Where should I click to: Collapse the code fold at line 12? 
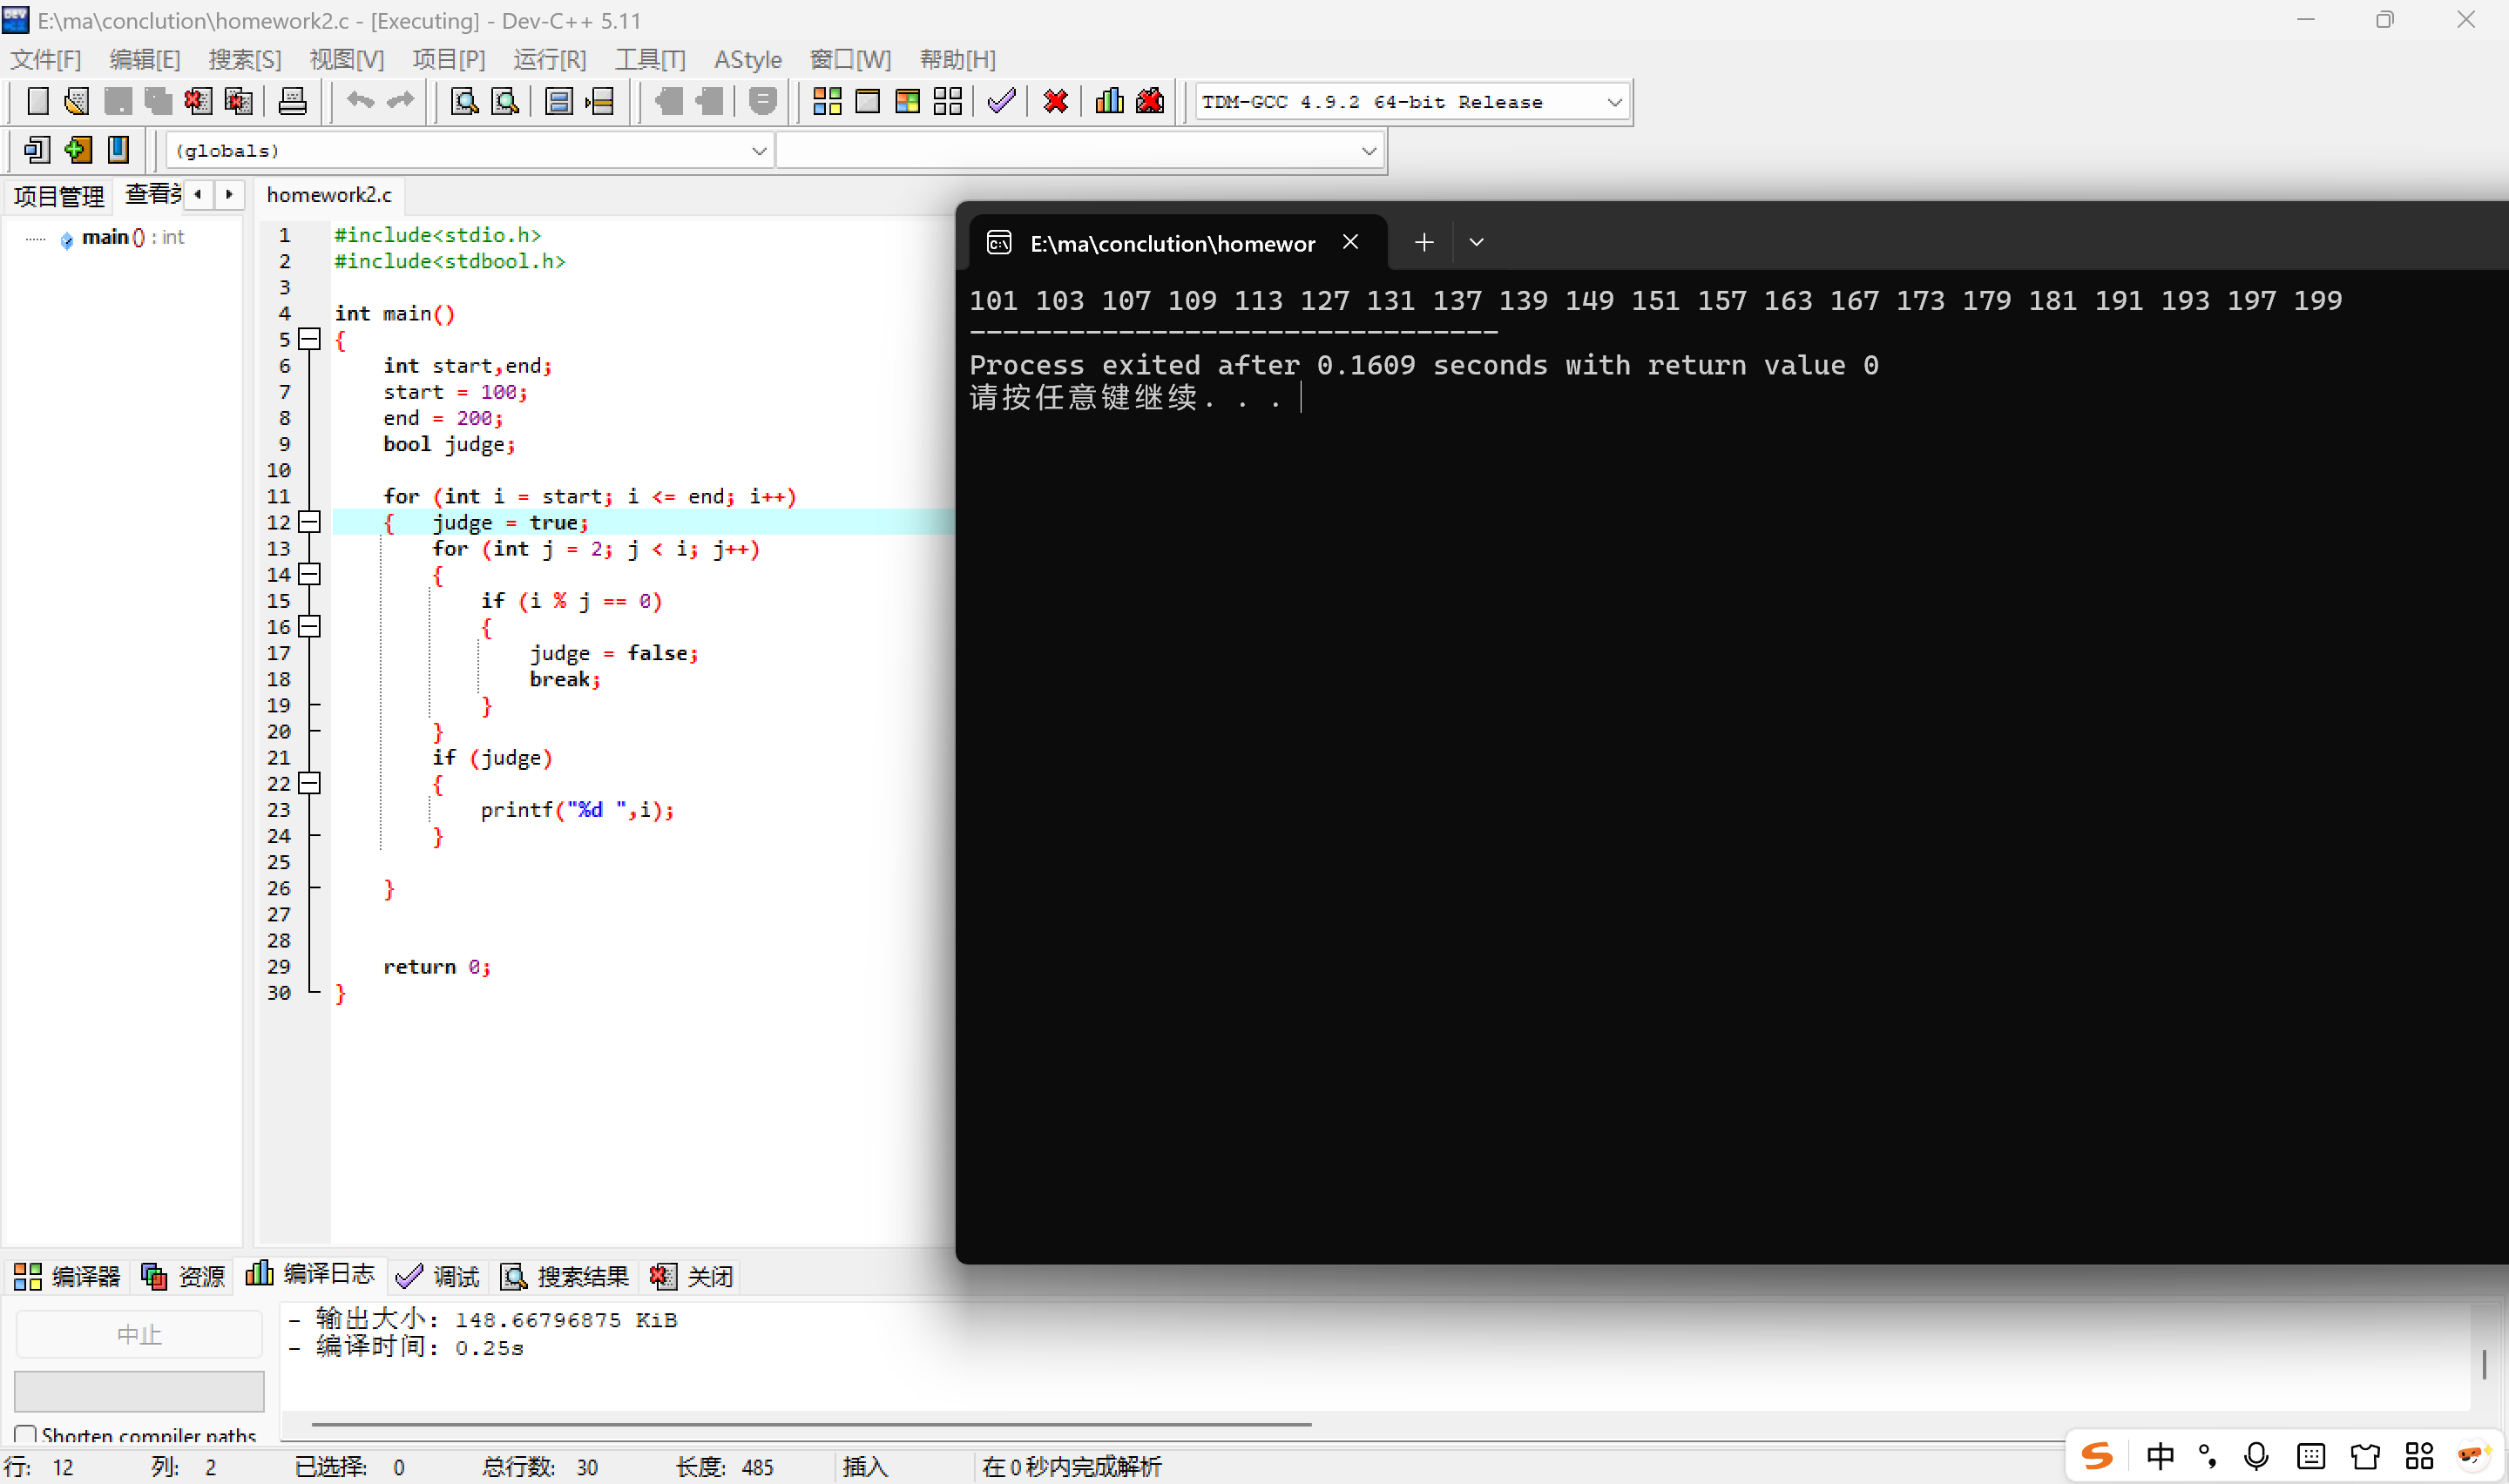click(310, 522)
